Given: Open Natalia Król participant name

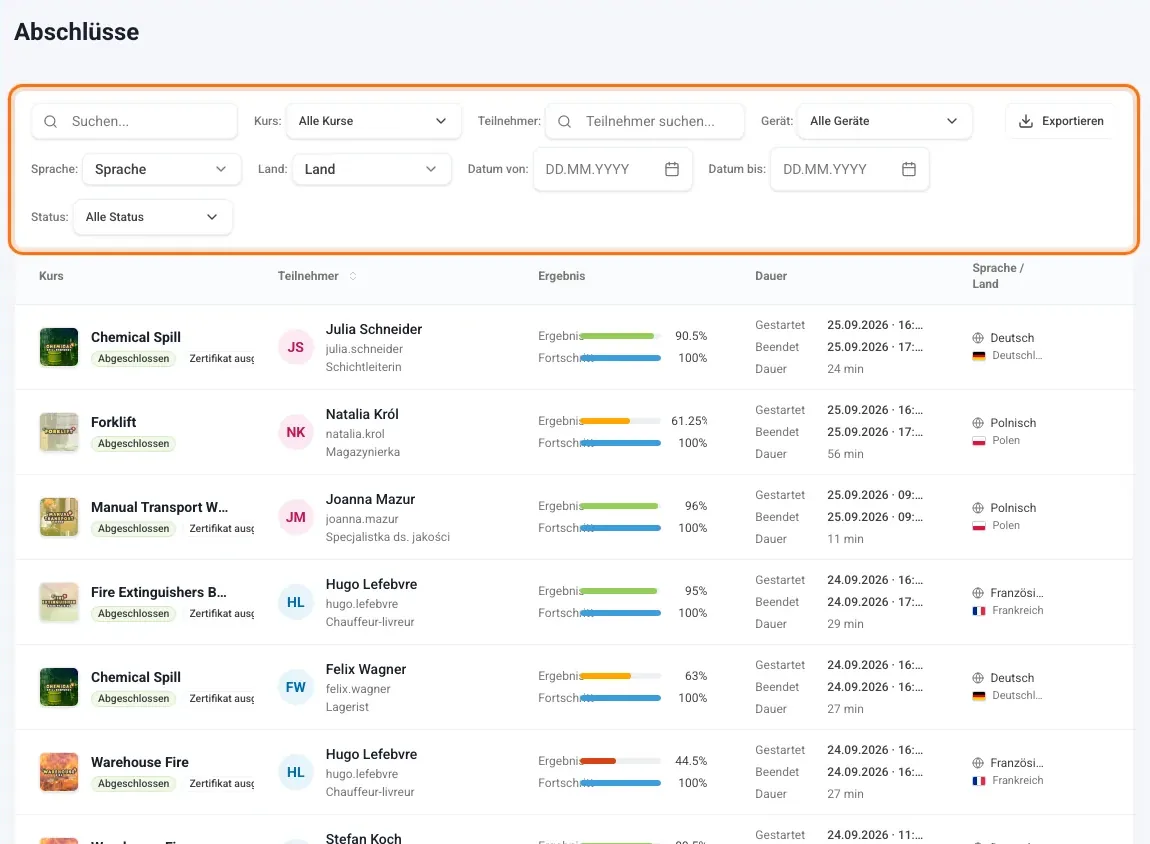Looking at the screenshot, I should pyautogui.click(x=362, y=414).
